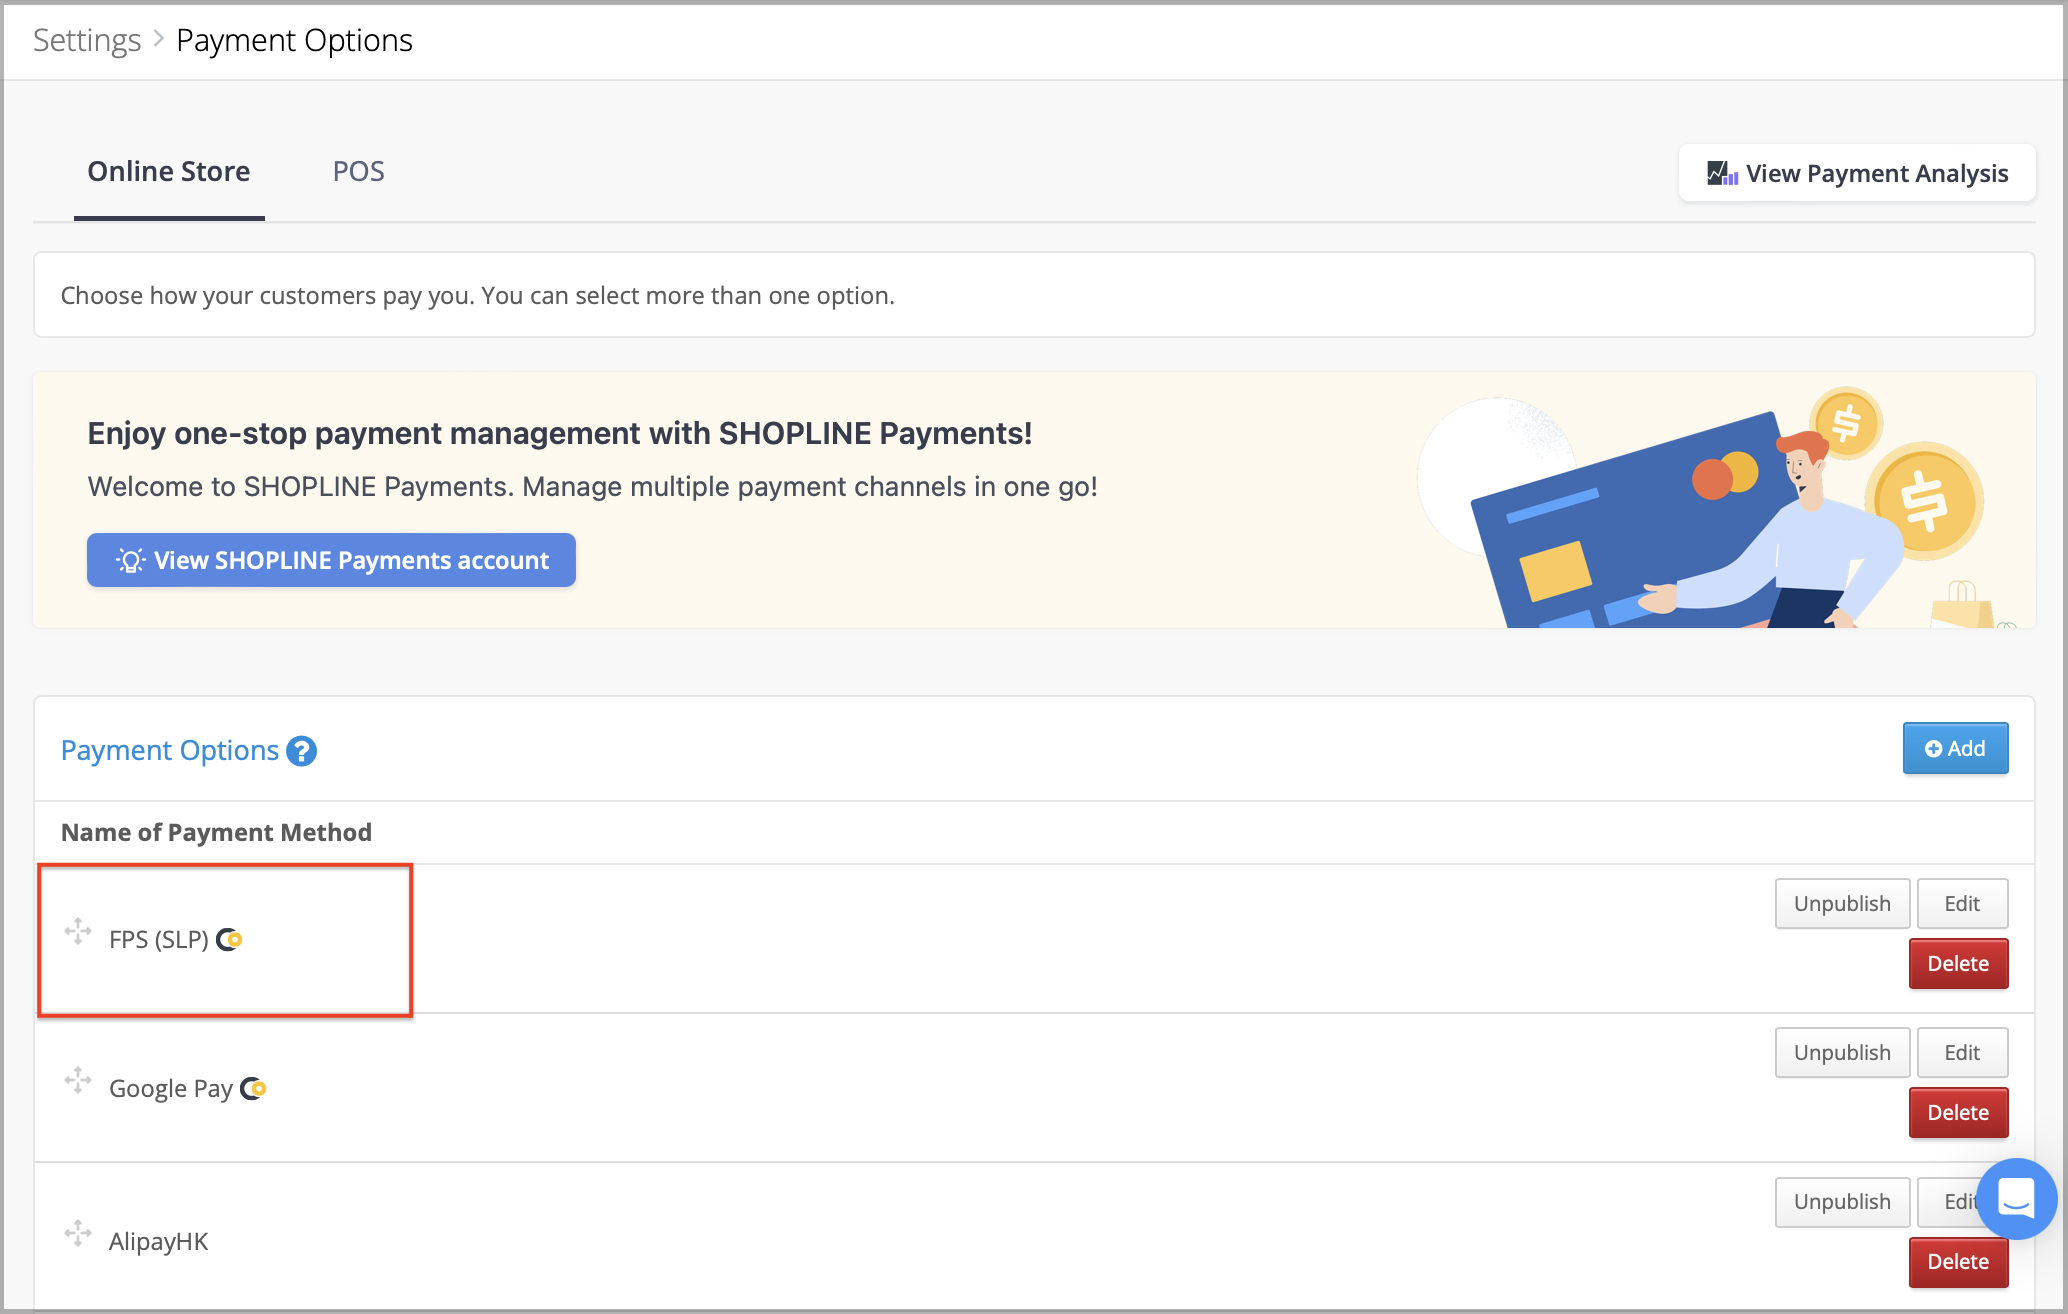Open the chat support bubble
This screenshot has height=1314, width=2068.
[x=2016, y=1198]
